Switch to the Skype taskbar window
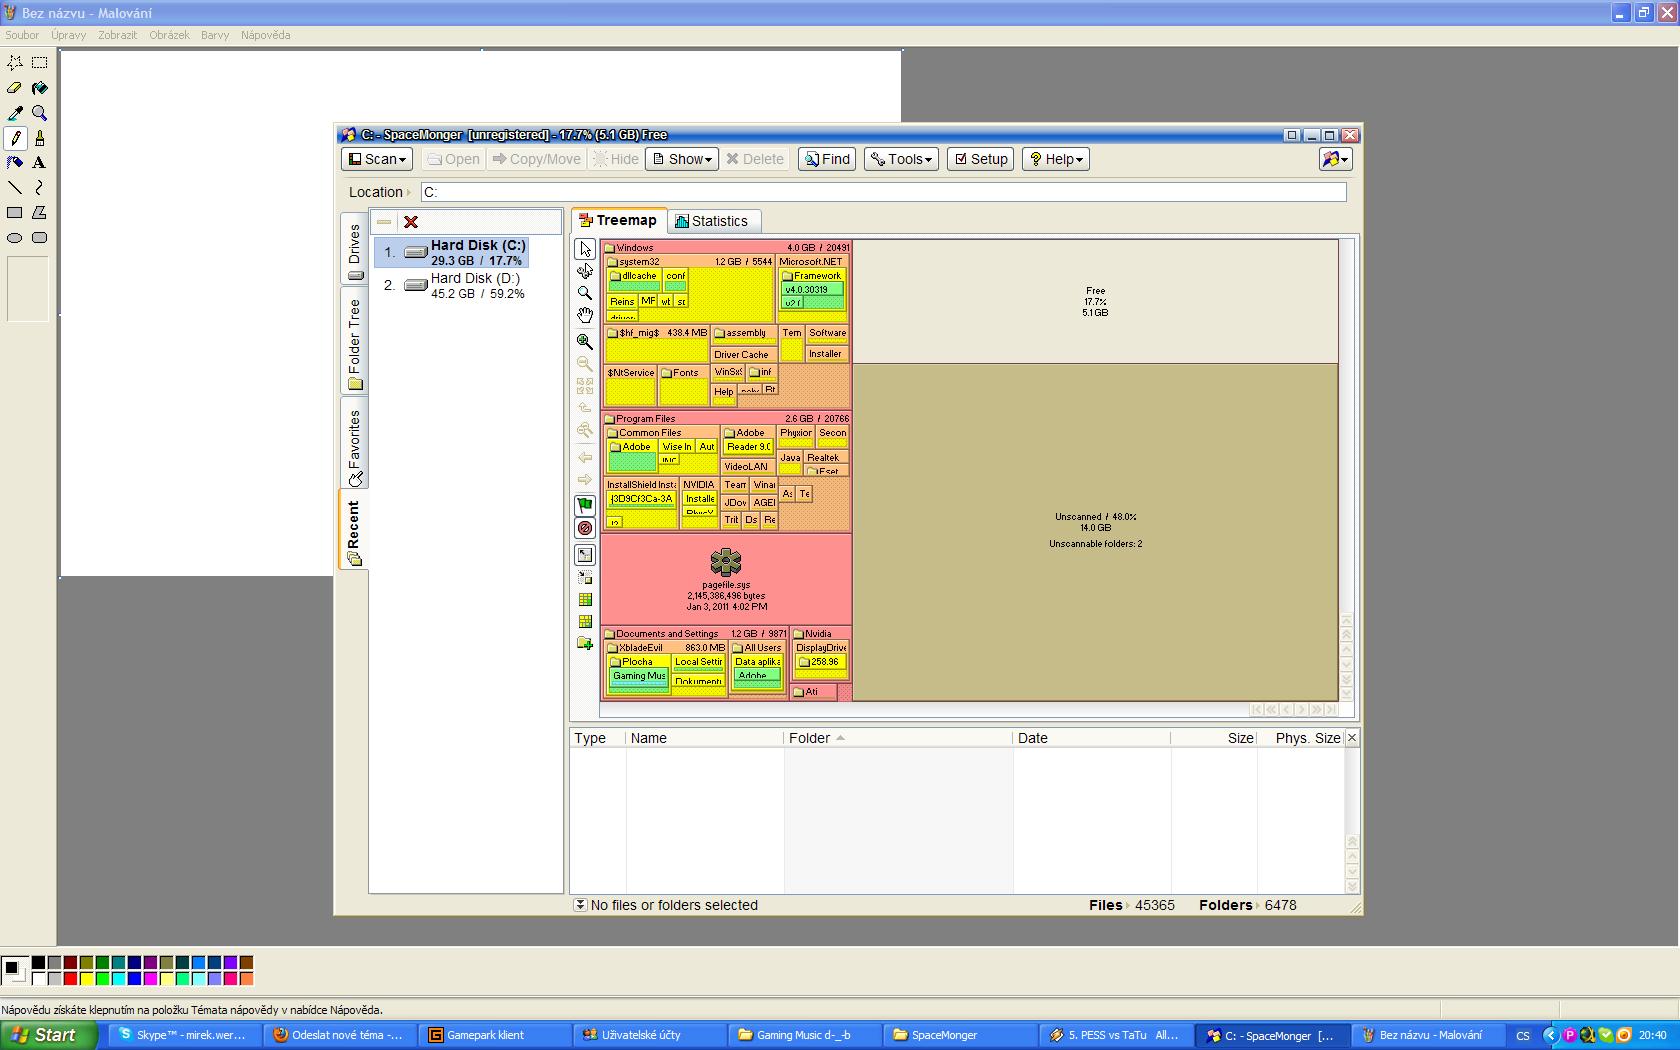1680x1050 pixels. (x=183, y=1035)
